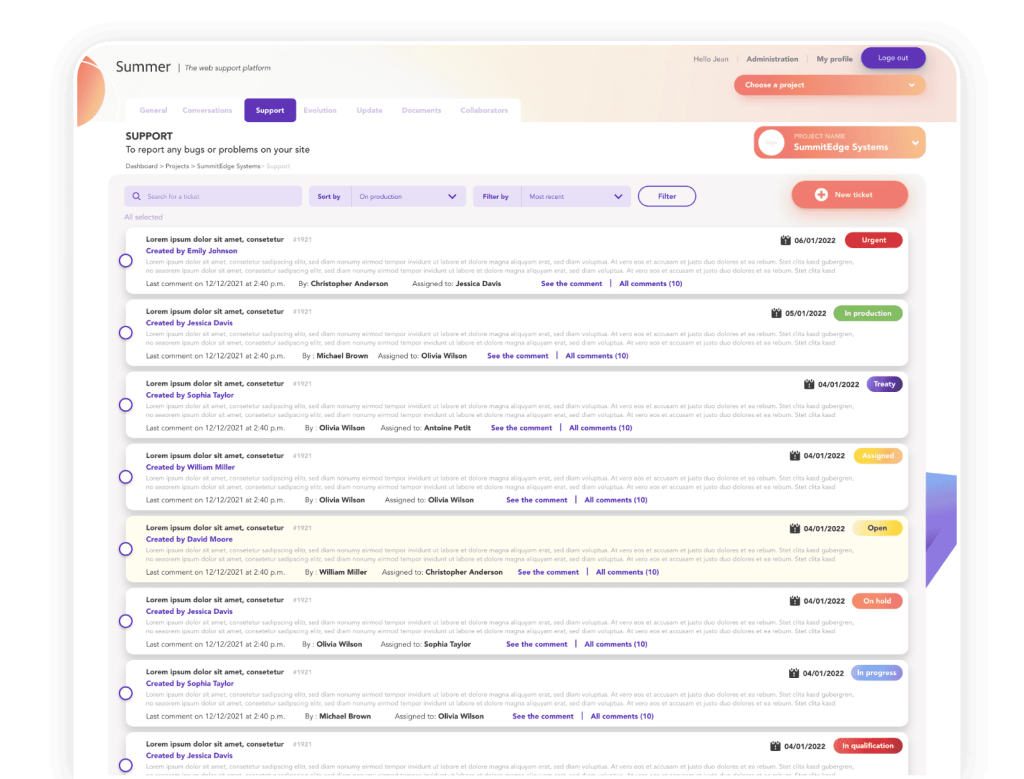Click calendar icon on the On hold ticket

[x=795, y=601]
